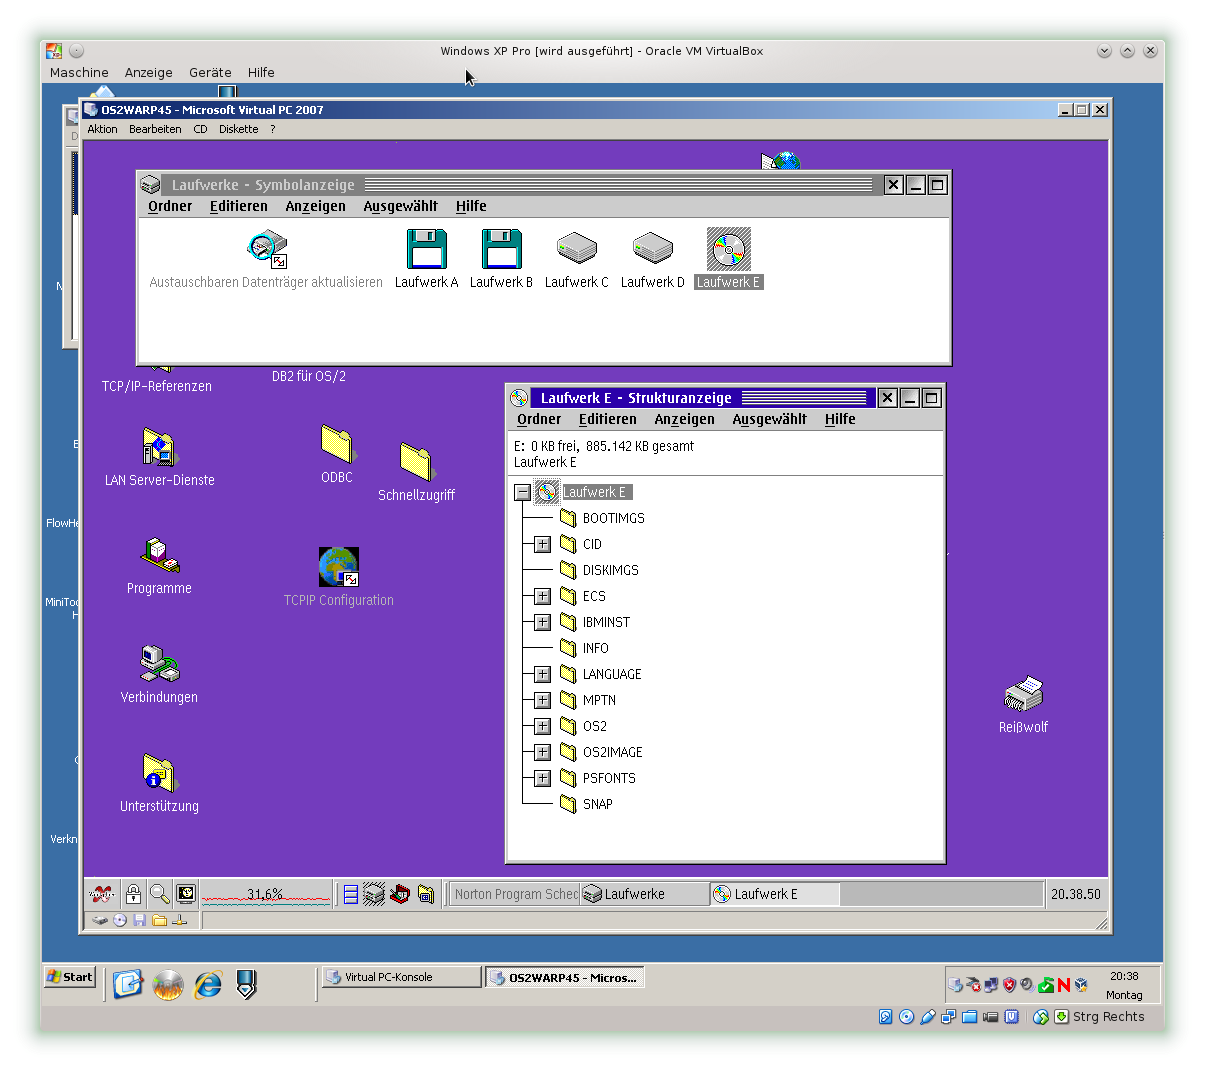The width and height of the screenshot is (1205, 1071).
Task: Open Ordner menu in Laufwerke window
Action: (170, 206)
